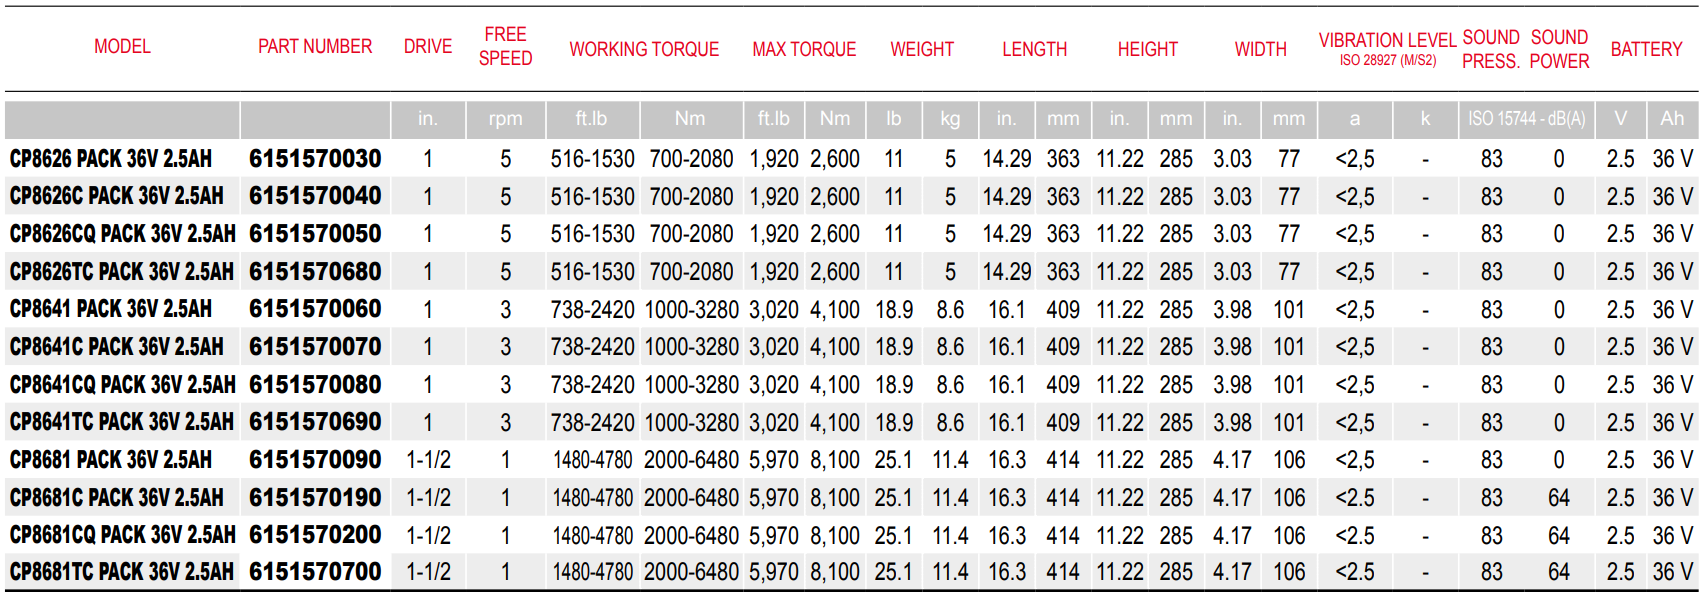The height and width of the screenshot is (592, 1704).
Task: Click part number 6151570200
Action: point(315,535)
